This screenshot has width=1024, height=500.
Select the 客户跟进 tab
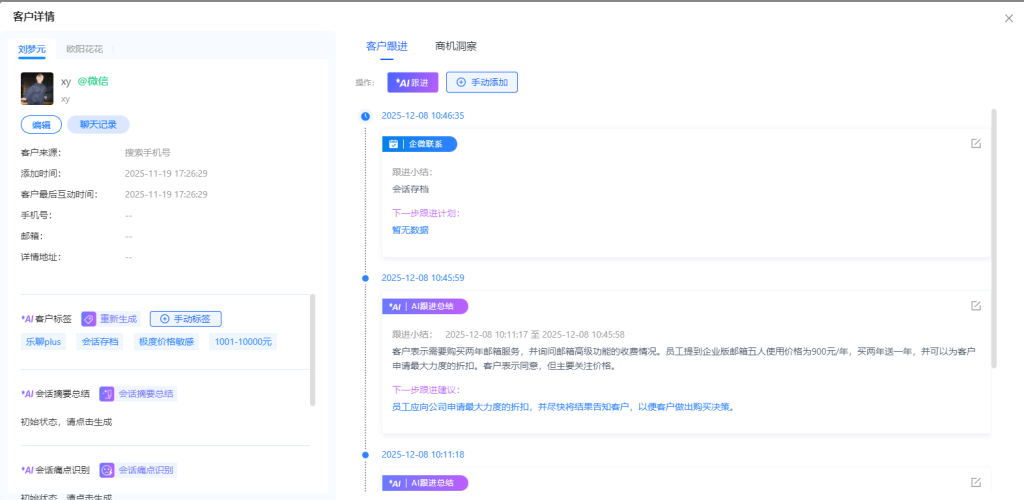(x=386, y=46)
